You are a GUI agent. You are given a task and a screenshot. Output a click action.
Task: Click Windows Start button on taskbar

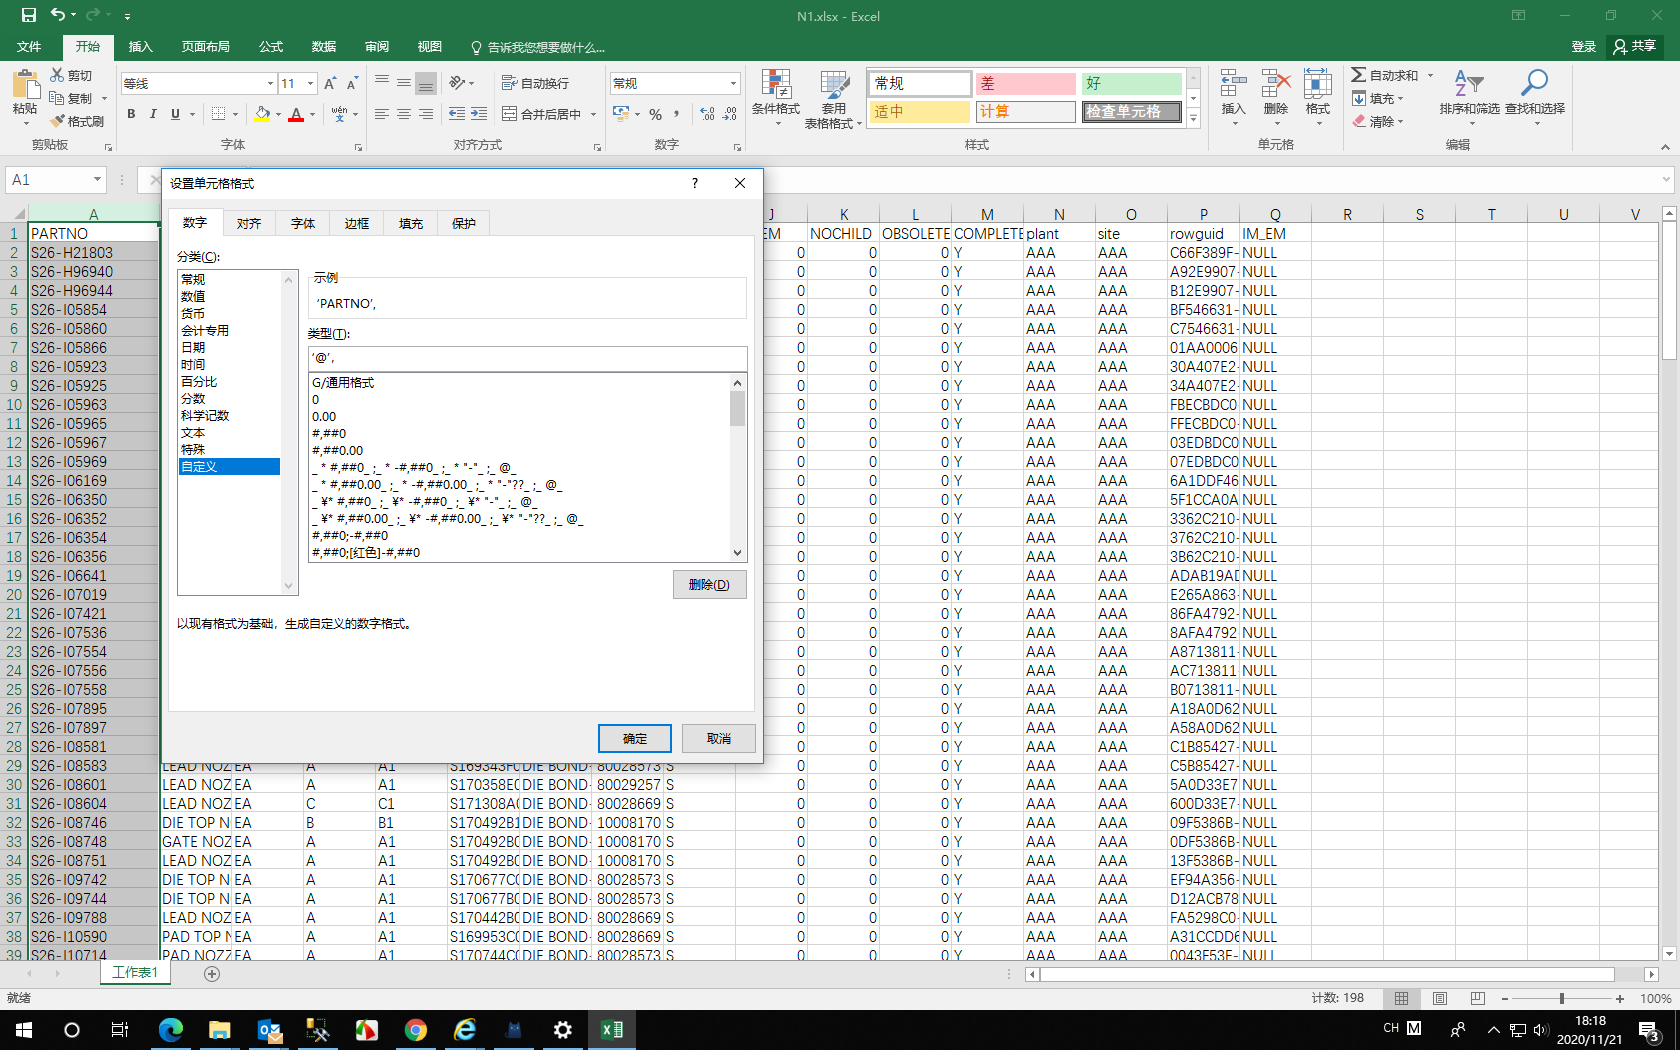[24, 1030]
